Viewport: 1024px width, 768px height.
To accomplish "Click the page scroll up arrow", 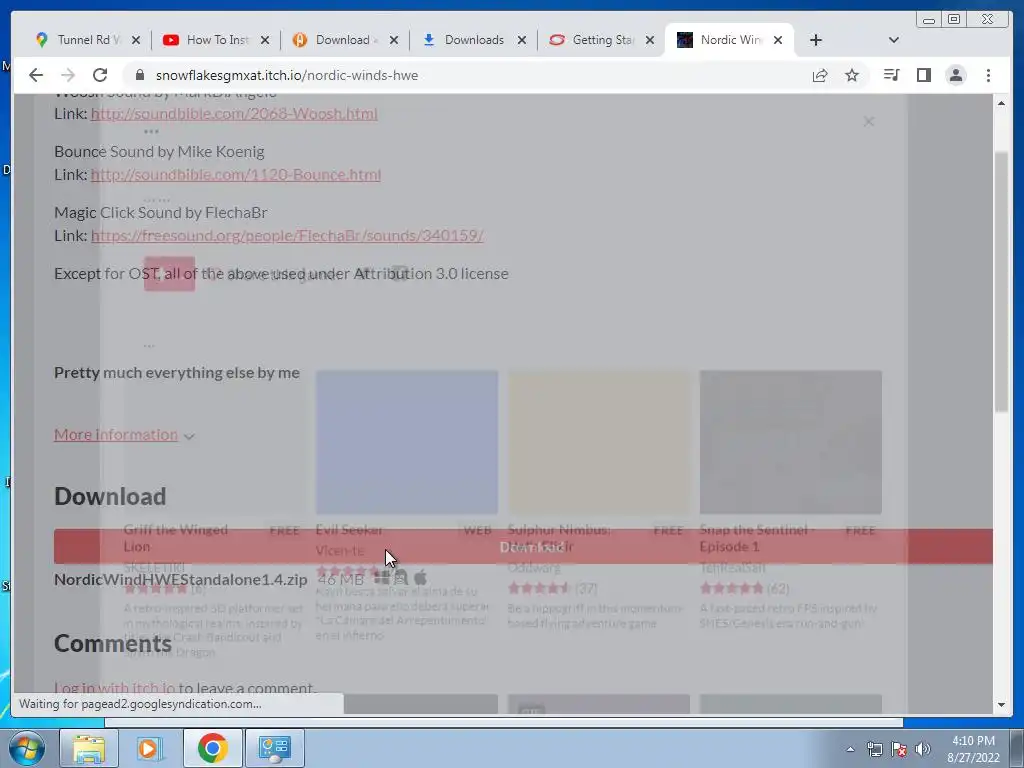I will tap(1001, 103).
